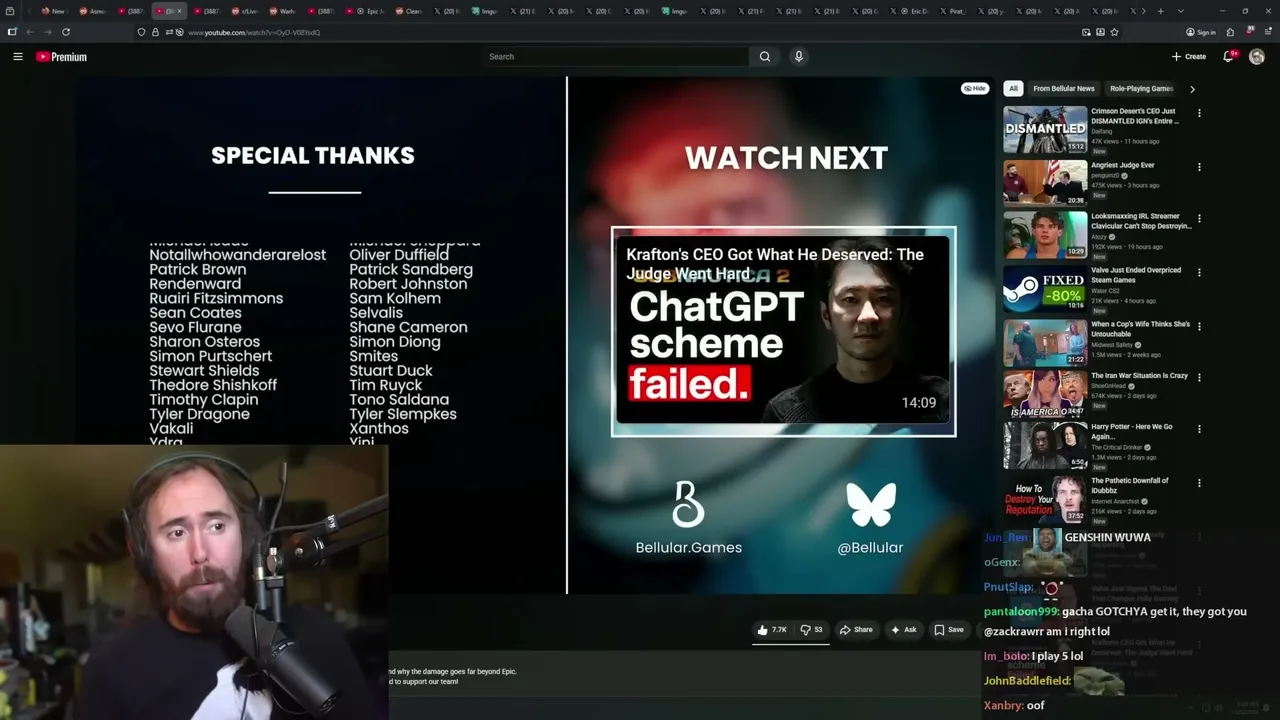Viewport: 1280px width, 720px height.
Task: Go forward using browser forward arrow
Action: pos(47,32)
